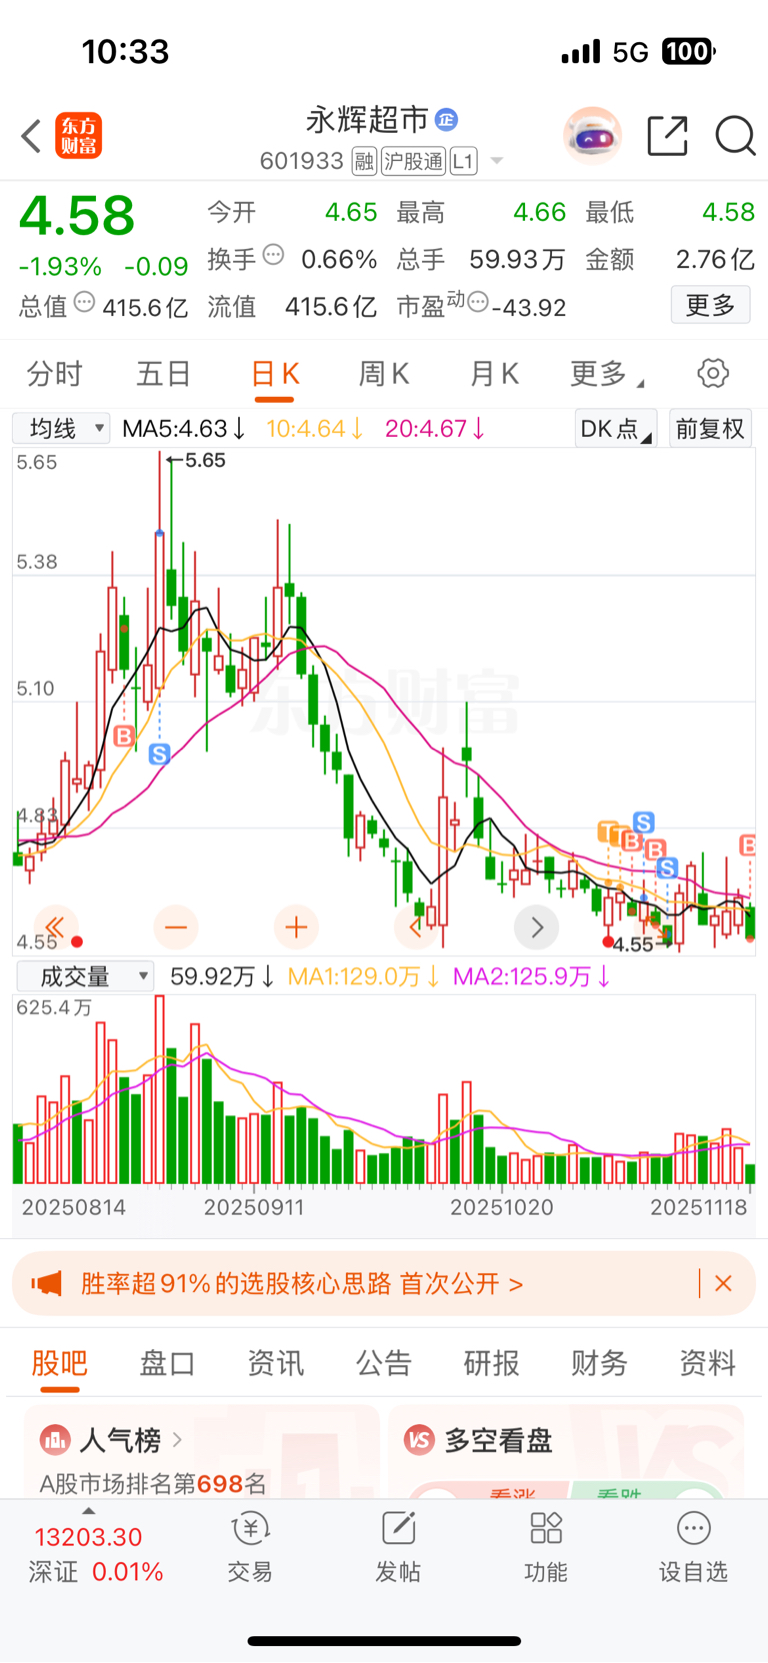The image size is (768, 1663).
Task: Tap the robot assistant avatar
Action: [x=593, y=135]
